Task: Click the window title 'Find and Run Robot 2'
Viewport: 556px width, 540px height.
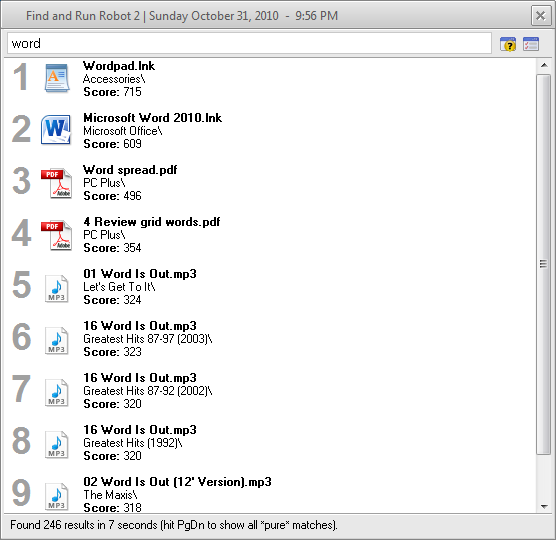Action: coord(83,16)
